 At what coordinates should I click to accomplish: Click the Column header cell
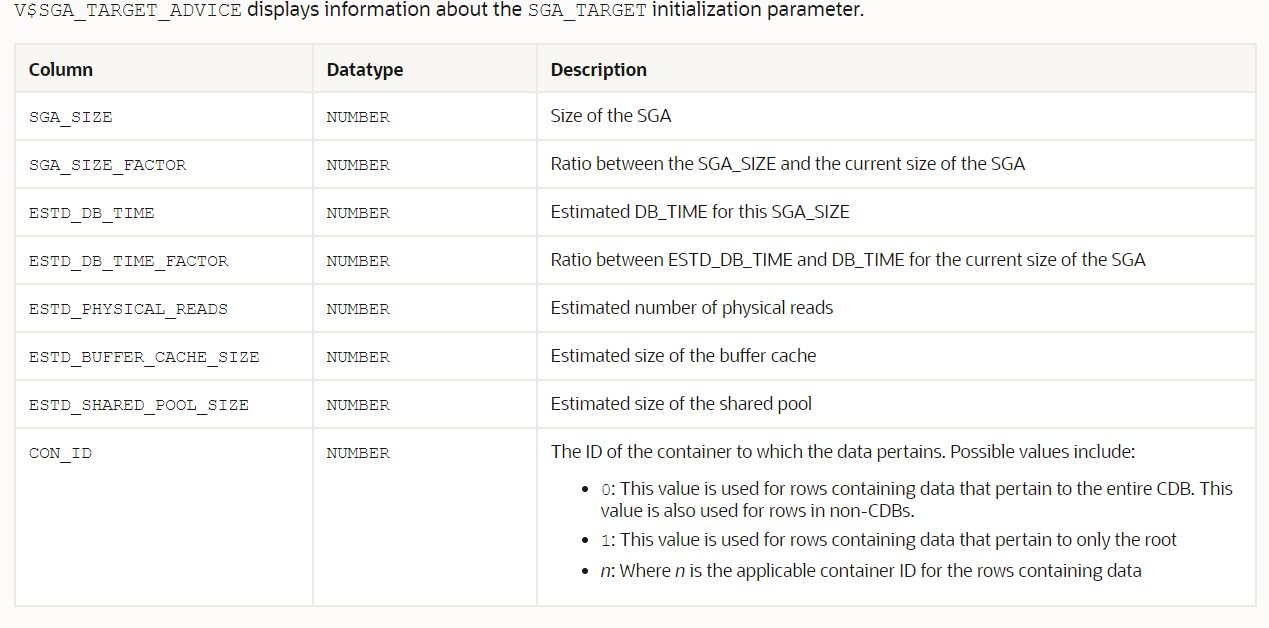tap(164, 69)
